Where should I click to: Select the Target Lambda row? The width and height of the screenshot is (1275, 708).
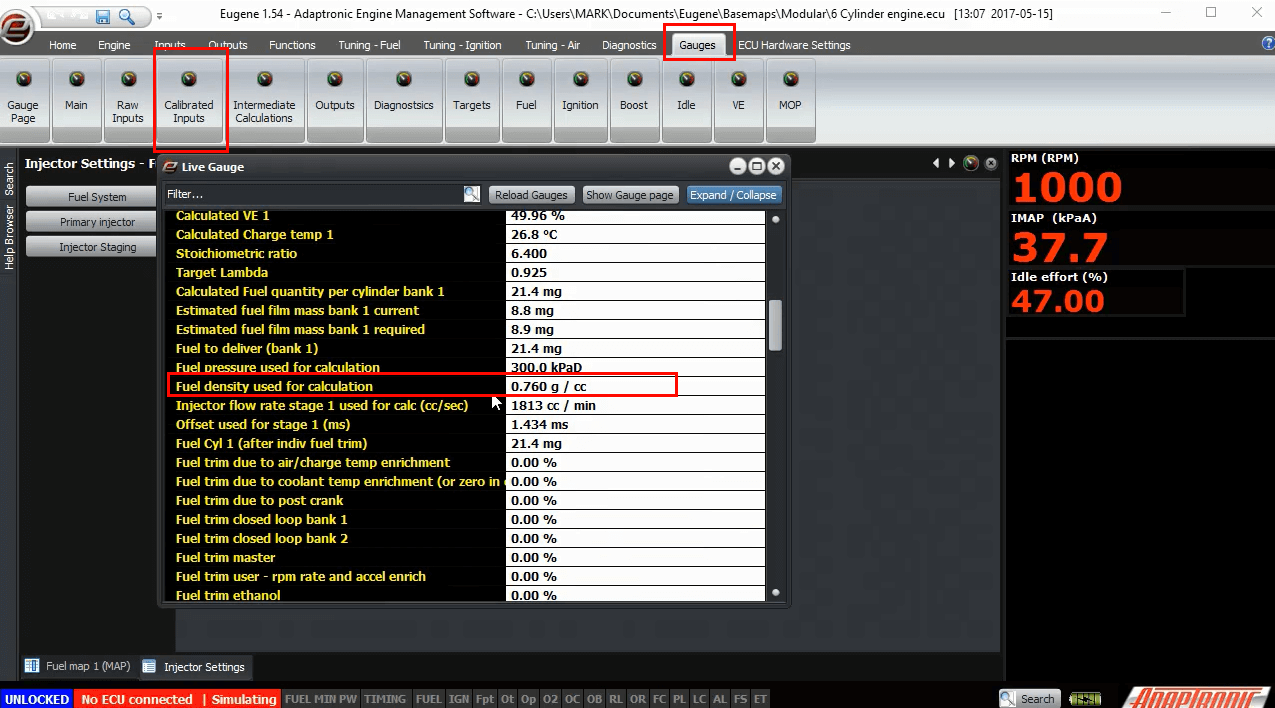click(x=468, y=272)
